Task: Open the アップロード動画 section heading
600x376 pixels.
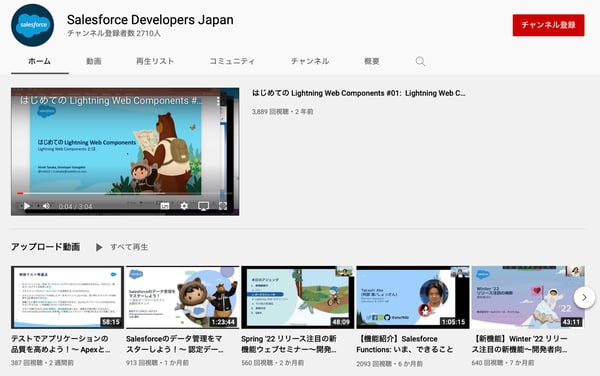Action: click(46, 247)
